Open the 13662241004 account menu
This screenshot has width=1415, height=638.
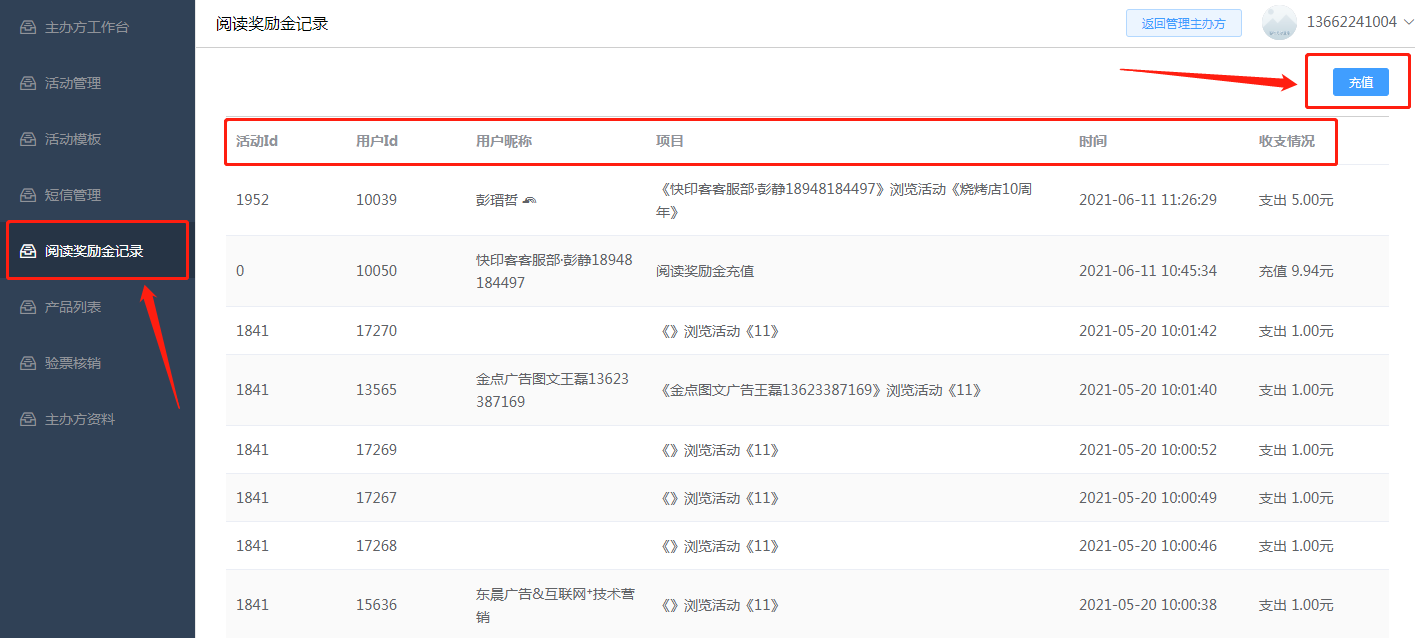(1351, 22)
